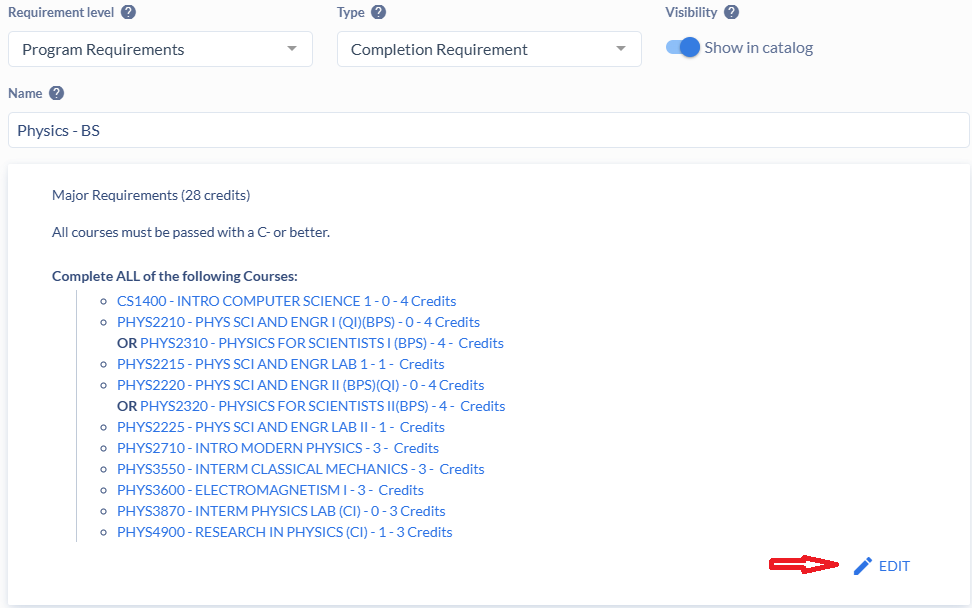Select PHYS2320 Physics for Scientists II link
Image resolution: width=972 pixels, height=608 pixels.
tap(322, 406)
